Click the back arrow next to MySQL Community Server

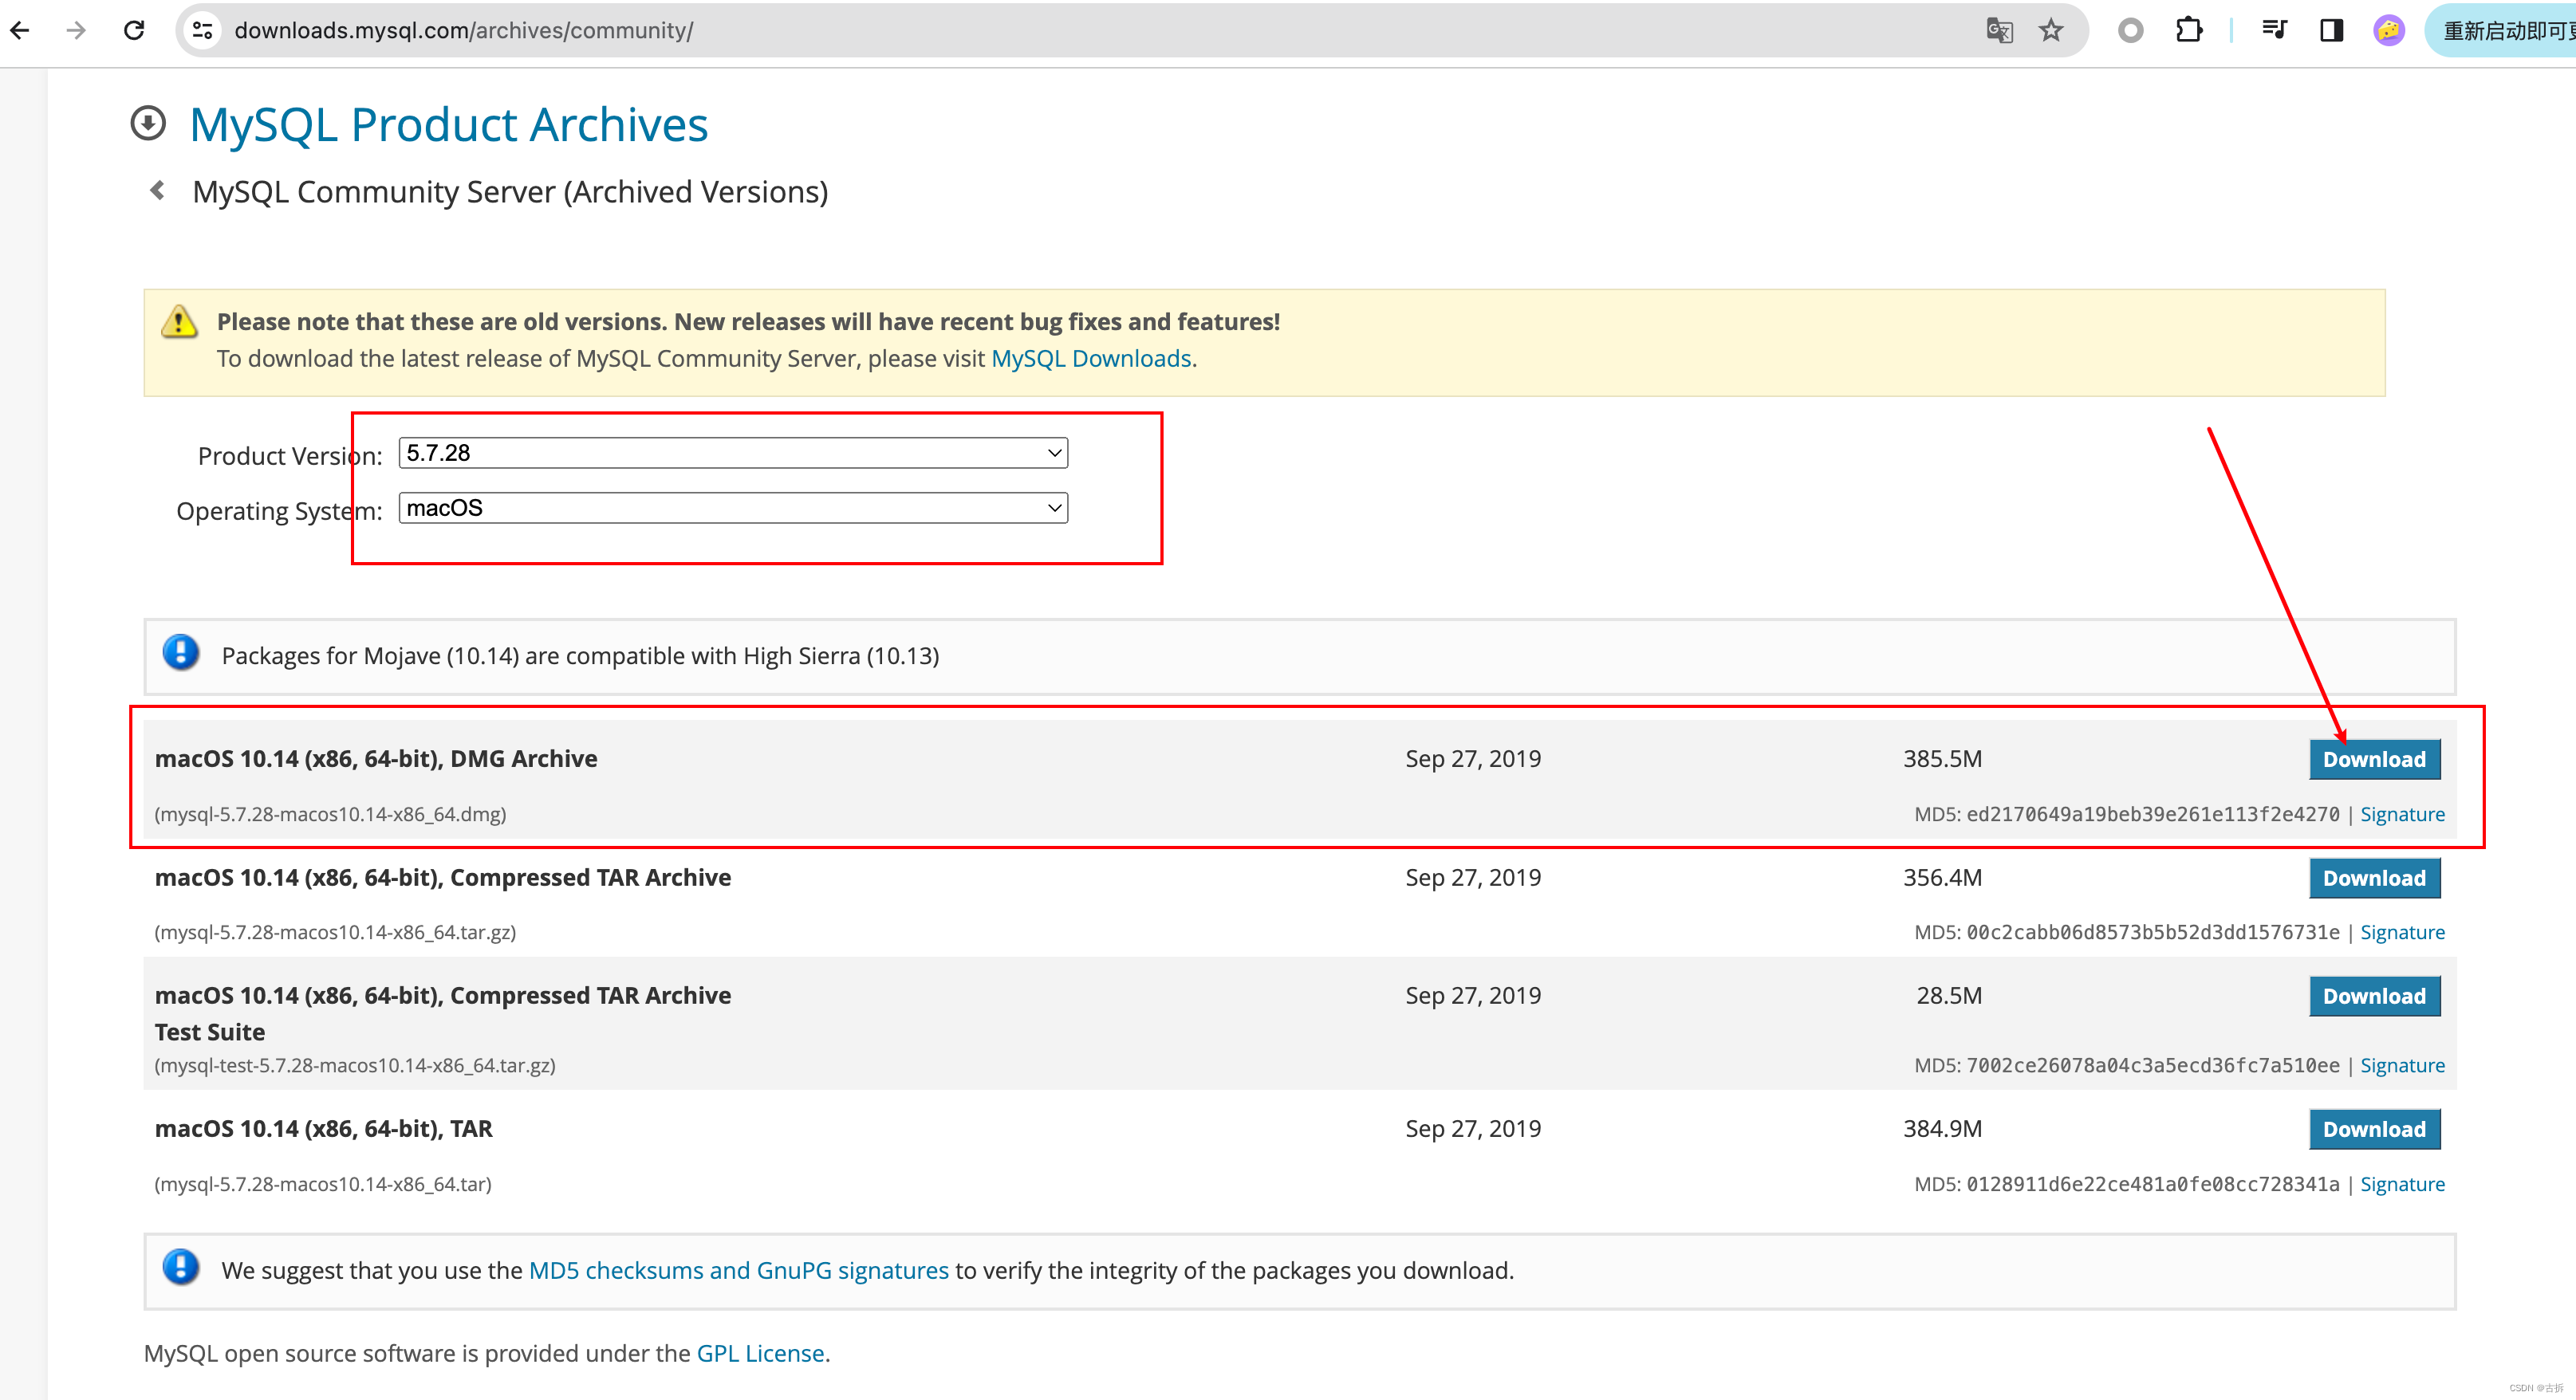157,191
